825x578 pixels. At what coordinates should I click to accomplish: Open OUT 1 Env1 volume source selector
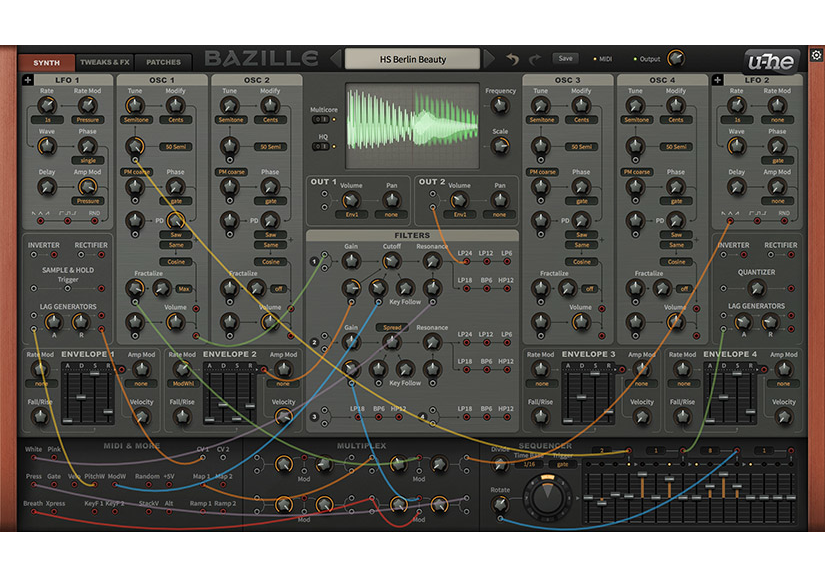pos(352,215)
